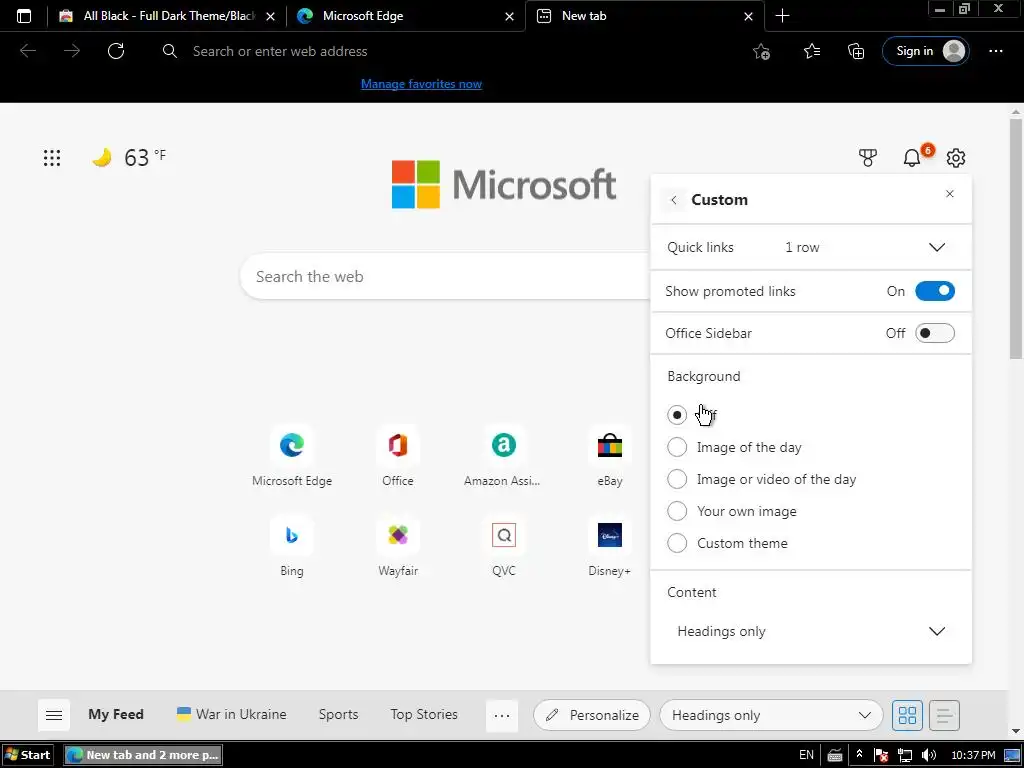Open the vertical tabs actions menu icon
Image resolution: width=1024 pixels, height=768 pixels.
coord(24,16)
